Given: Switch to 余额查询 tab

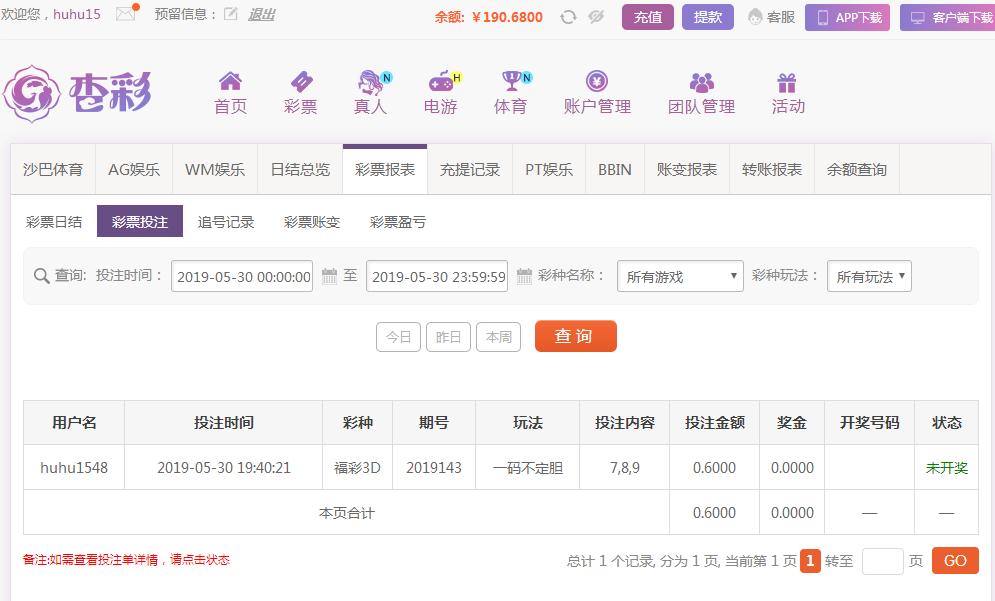Looking at the screenshot, I should [x=857, y=169].
